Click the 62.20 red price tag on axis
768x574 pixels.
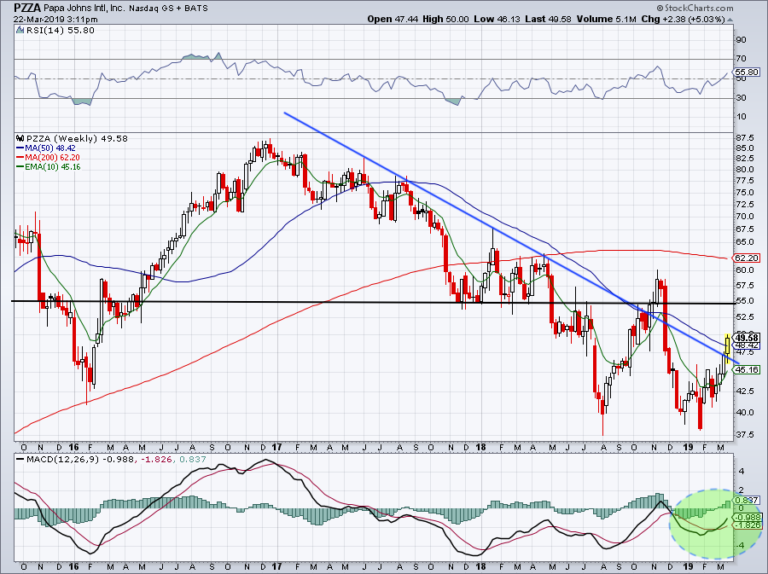coord(747,258)
